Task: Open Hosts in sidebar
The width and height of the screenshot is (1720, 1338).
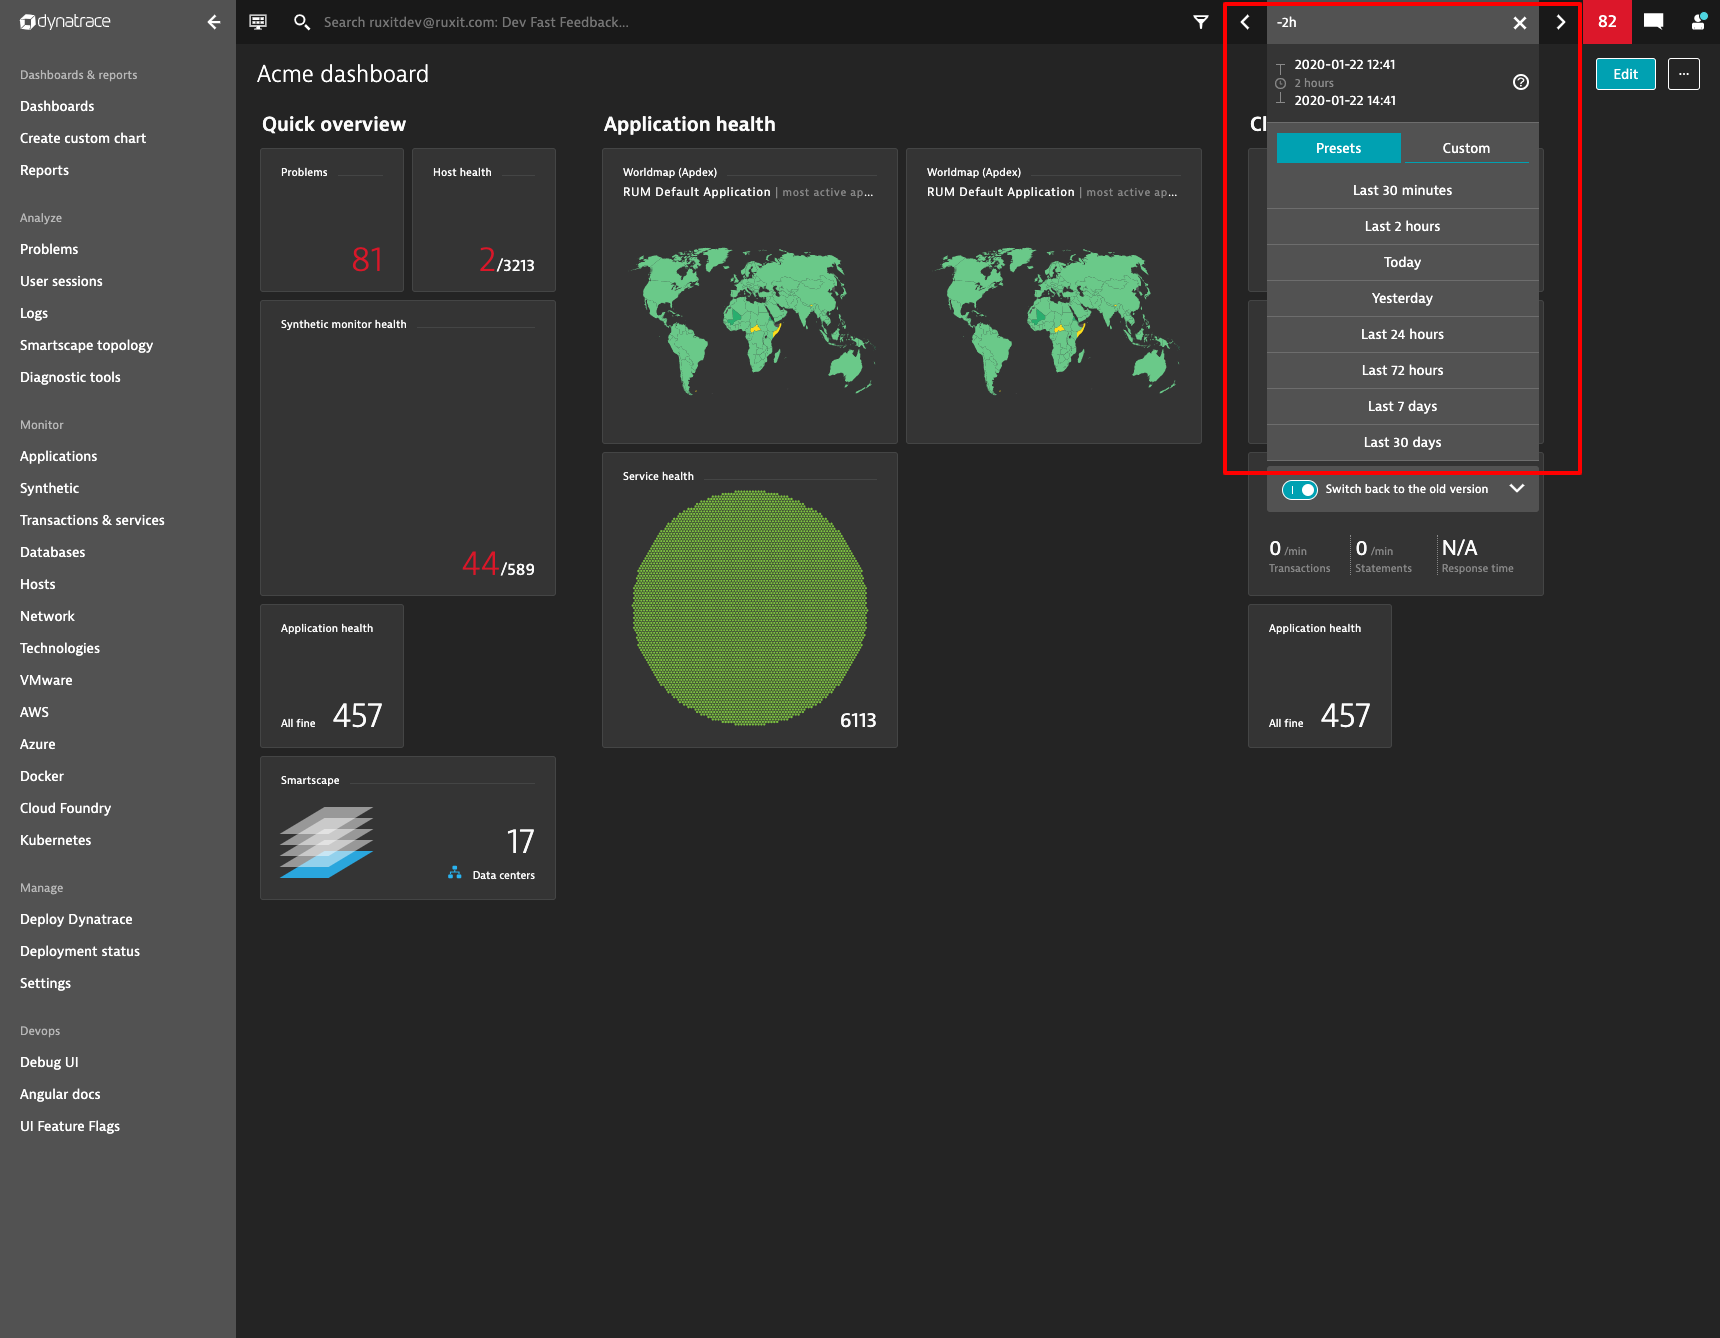Action: click(37, 584)
